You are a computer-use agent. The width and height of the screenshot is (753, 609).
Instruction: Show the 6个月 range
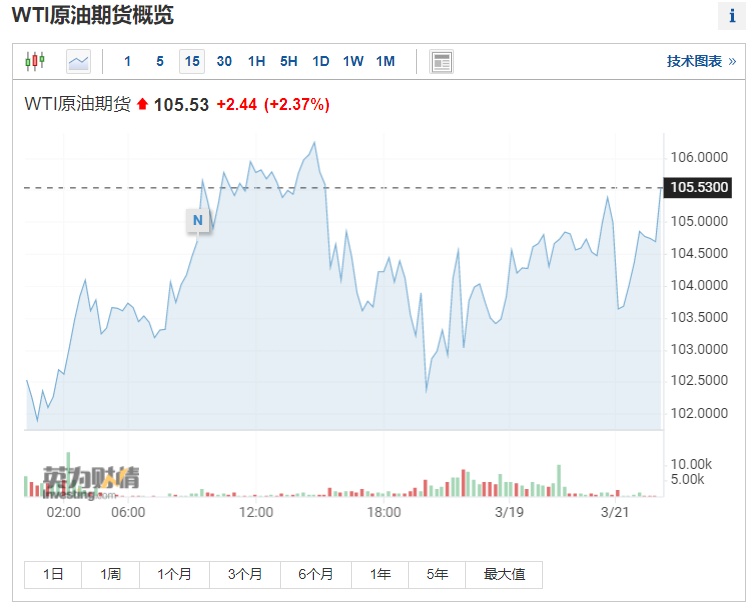click(x=316, y=574)
